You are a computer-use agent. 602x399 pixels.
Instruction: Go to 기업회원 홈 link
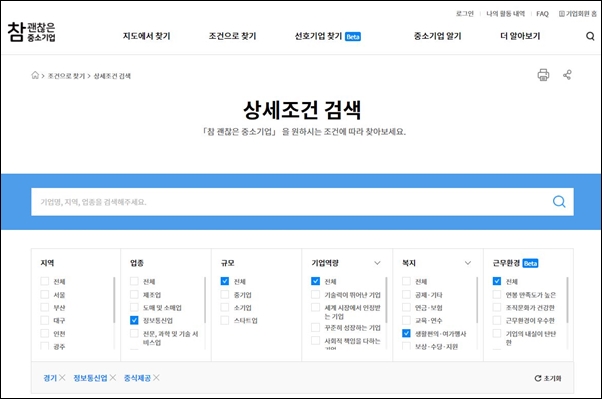[578, 14]
